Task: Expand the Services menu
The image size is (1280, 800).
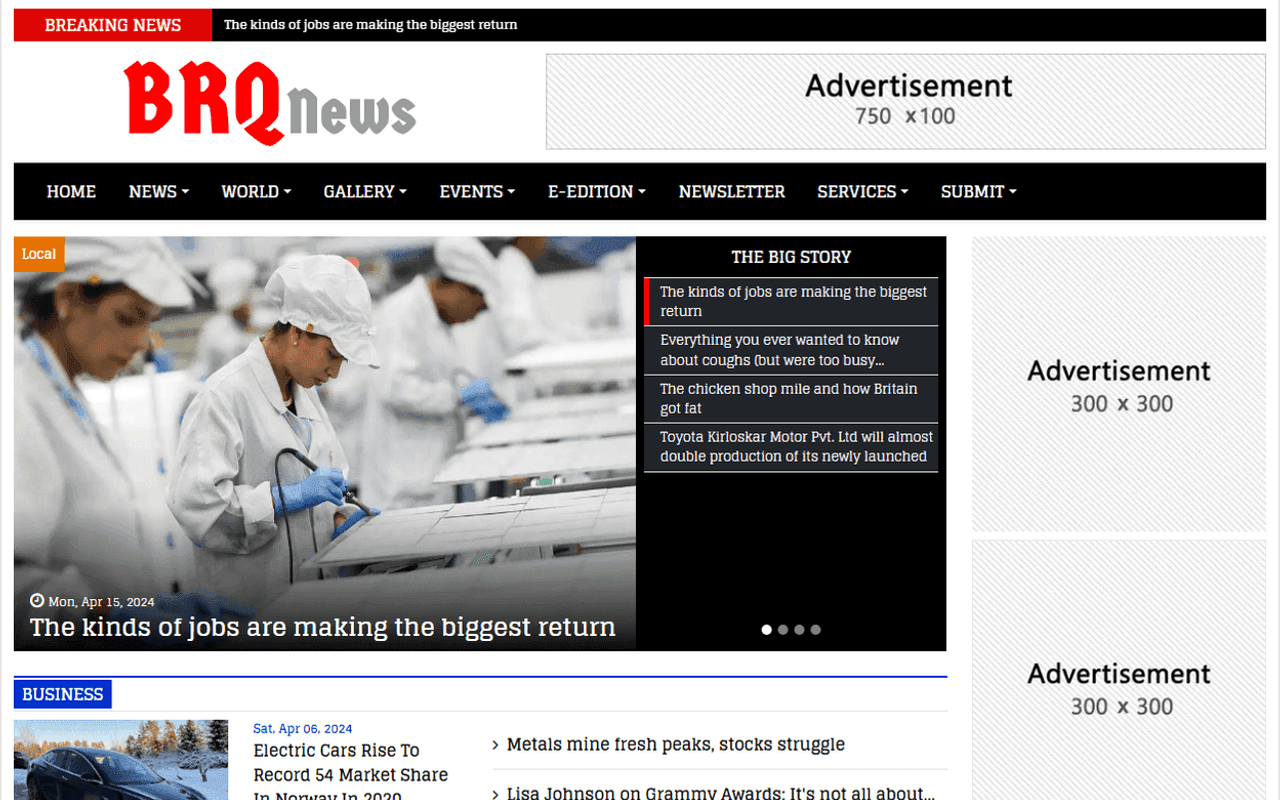Action: [x=862, y=192]
